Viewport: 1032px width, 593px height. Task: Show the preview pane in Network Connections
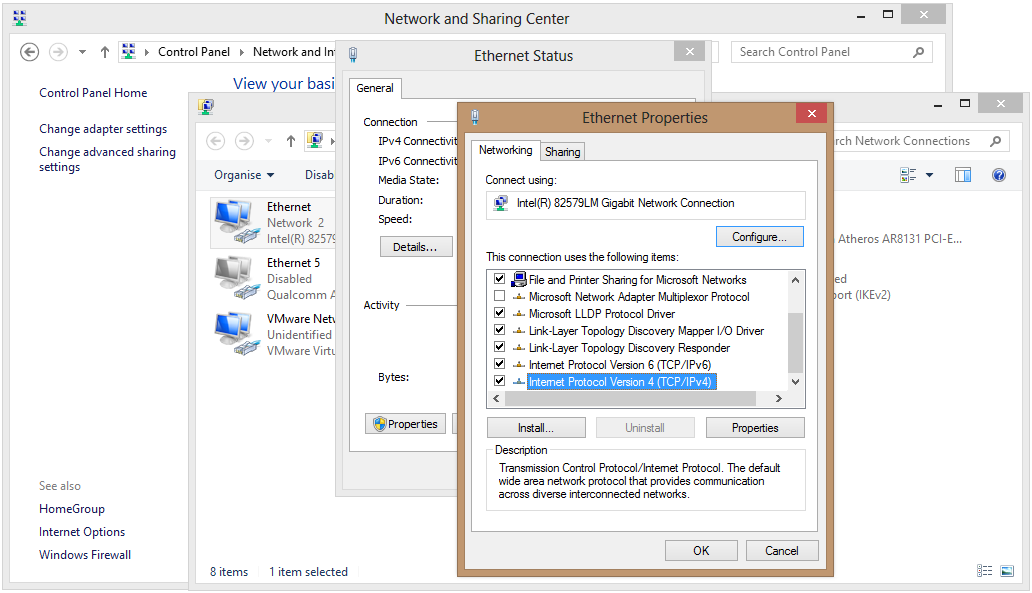coord(963,175)
